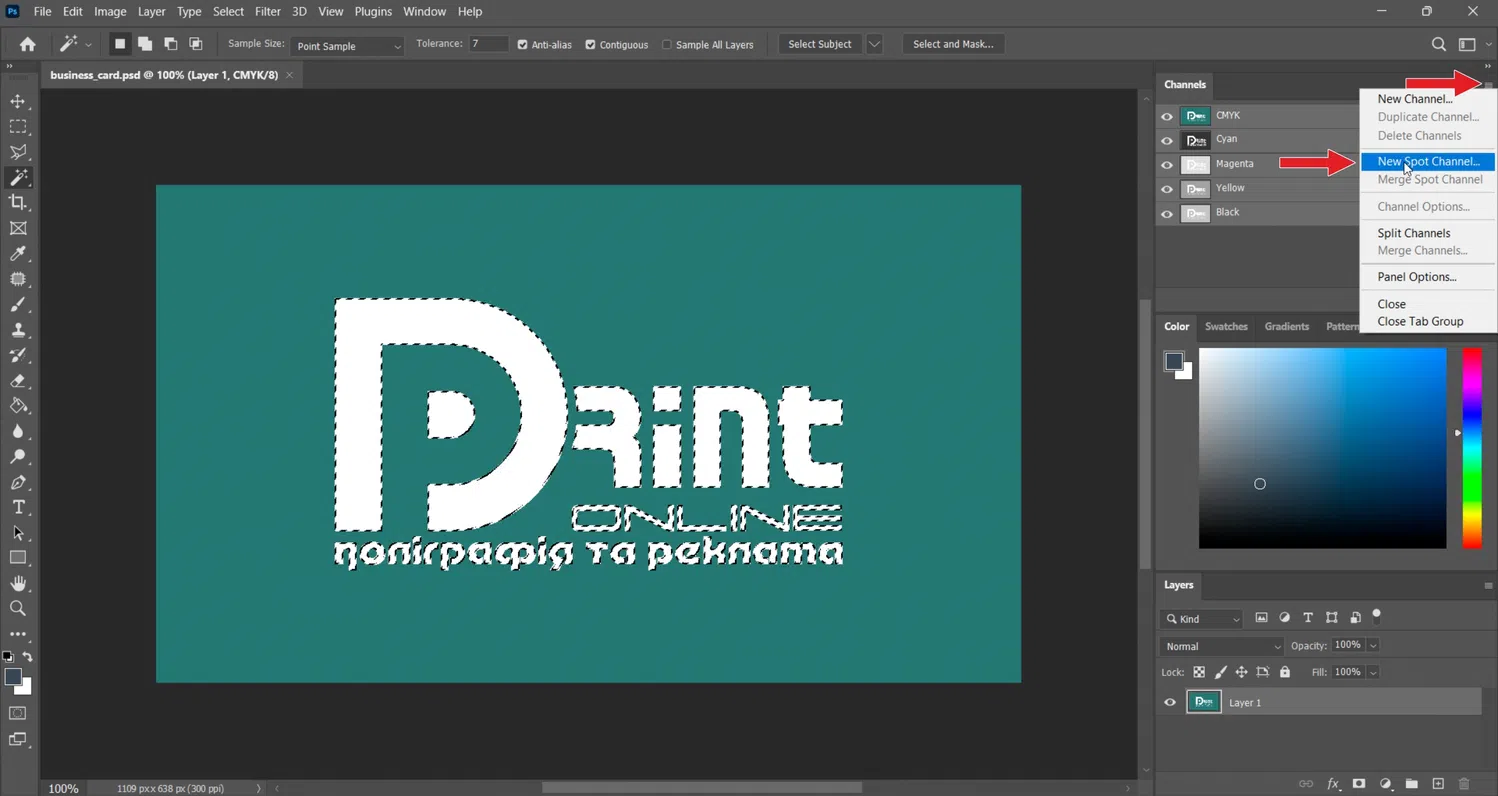This screenshot has height=796, width=1498.
Task: Choose Close Tab Group entry
Action: coord(1420,321)
